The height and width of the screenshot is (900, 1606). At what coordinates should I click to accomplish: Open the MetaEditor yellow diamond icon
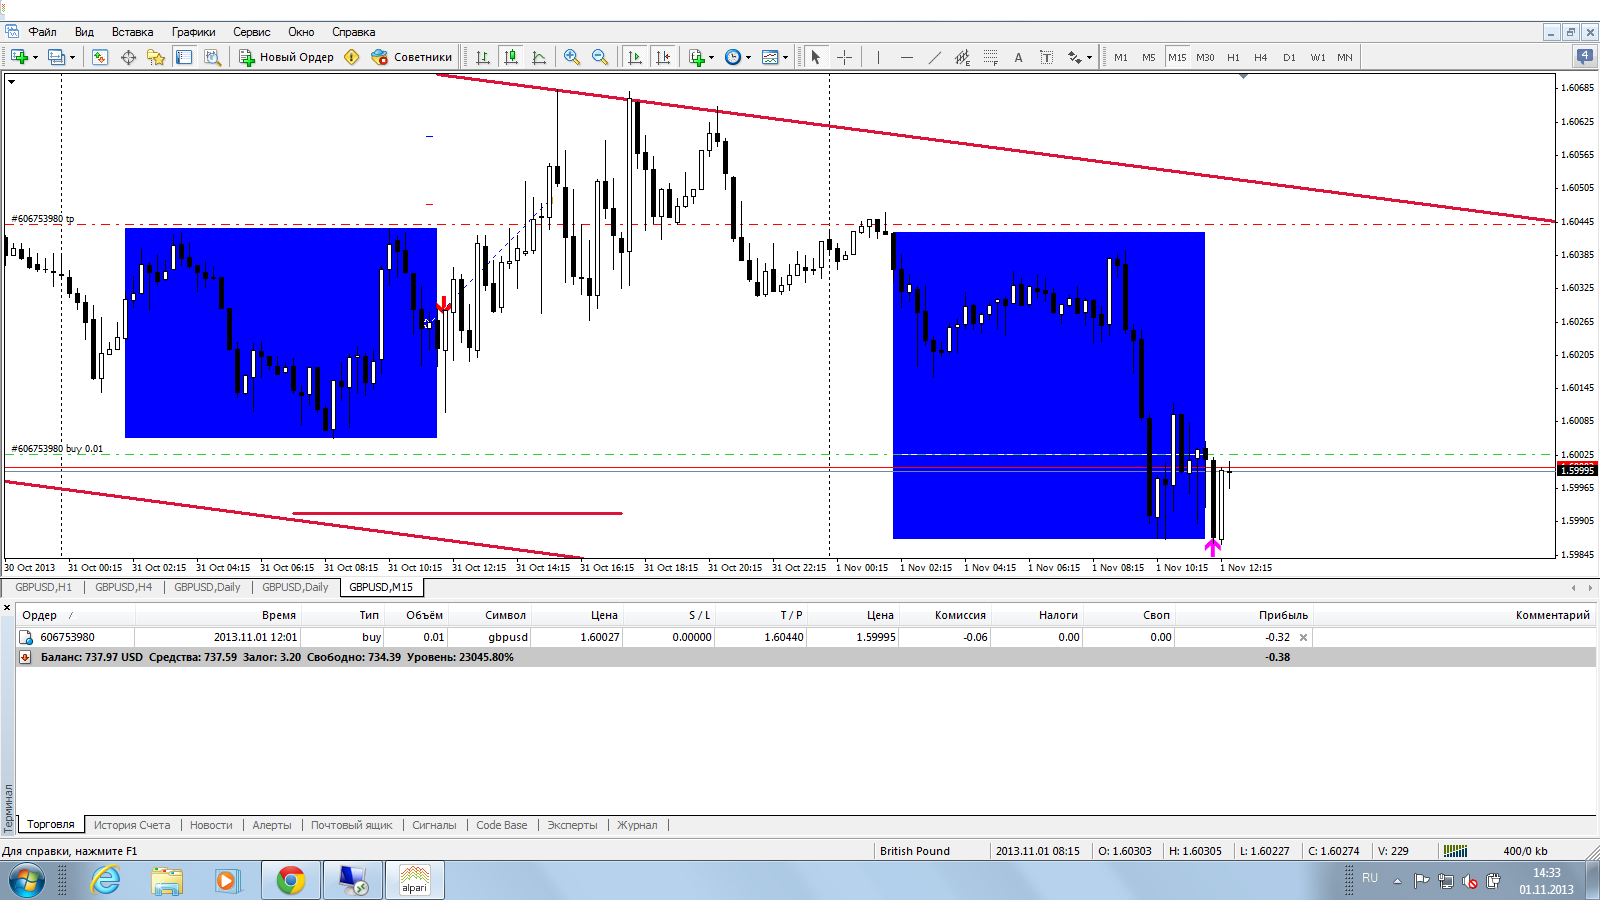coord(352,57)
